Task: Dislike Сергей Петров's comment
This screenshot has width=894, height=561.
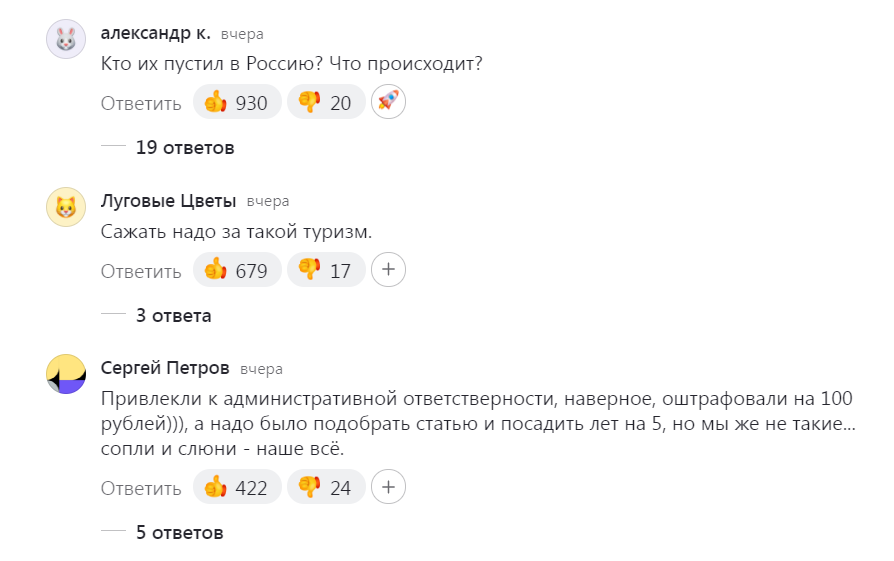Action: 326,488
